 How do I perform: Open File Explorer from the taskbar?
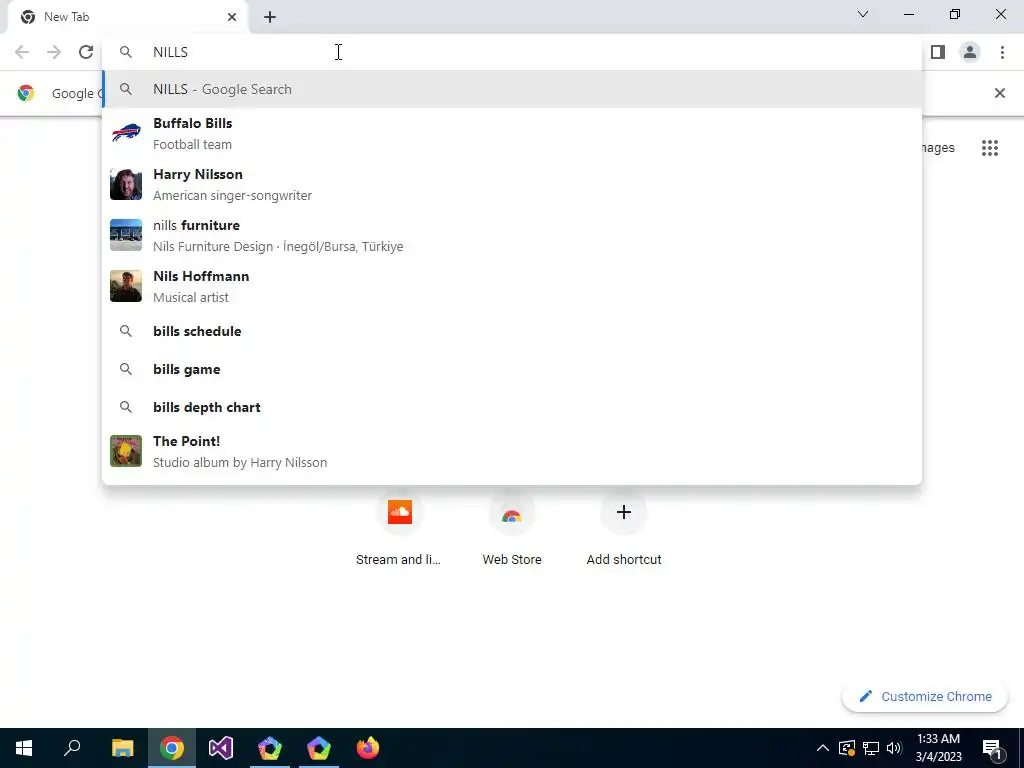tap(123, 748)
